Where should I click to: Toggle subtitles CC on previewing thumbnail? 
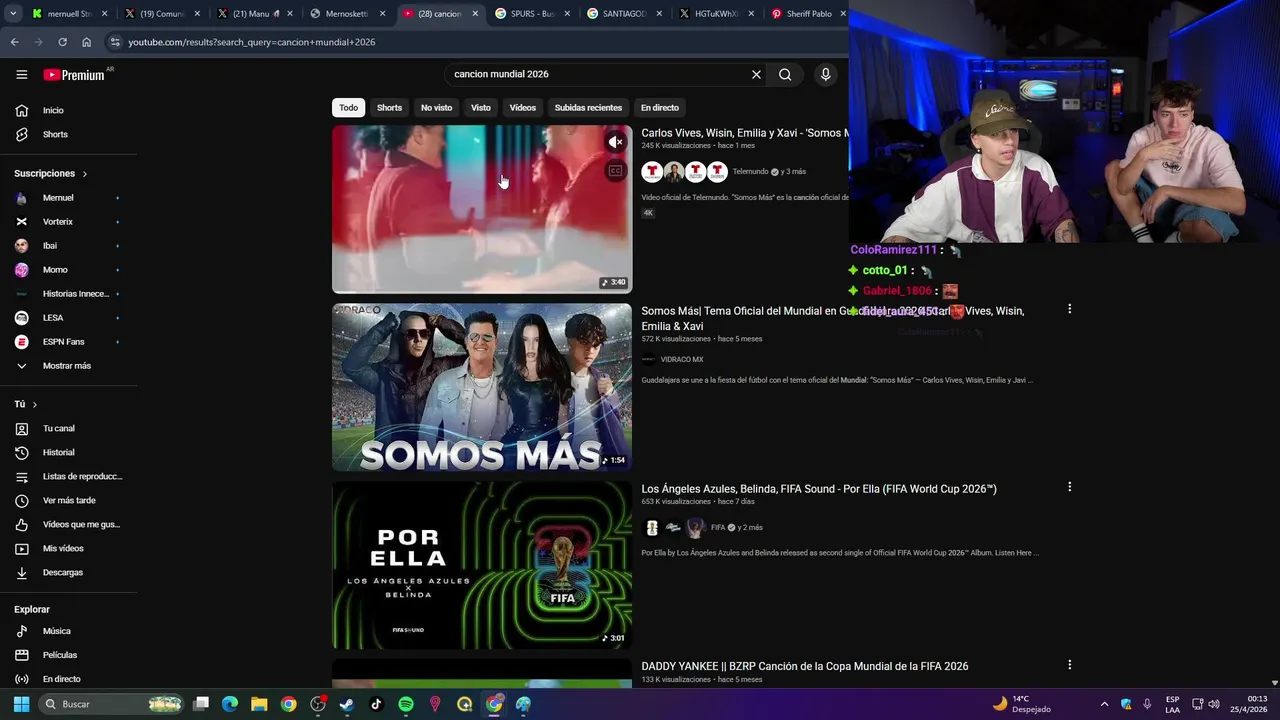(x=616, y=171)
